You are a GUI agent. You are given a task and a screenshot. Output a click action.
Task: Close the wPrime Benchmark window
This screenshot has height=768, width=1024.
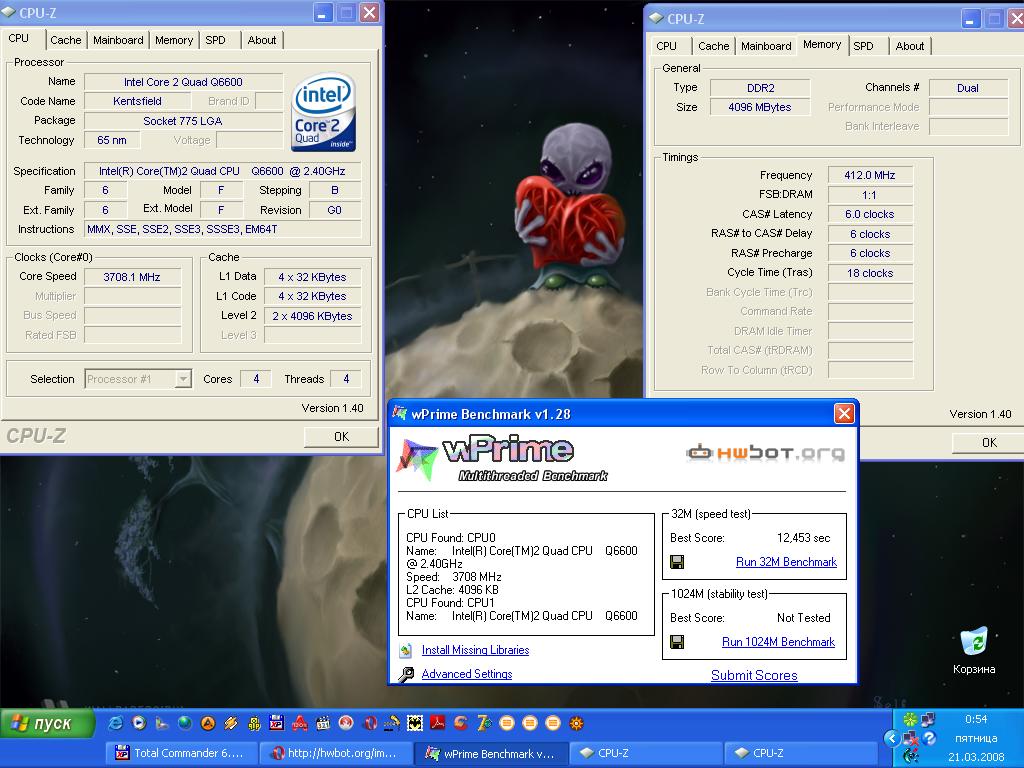click(x=844, y=413)
